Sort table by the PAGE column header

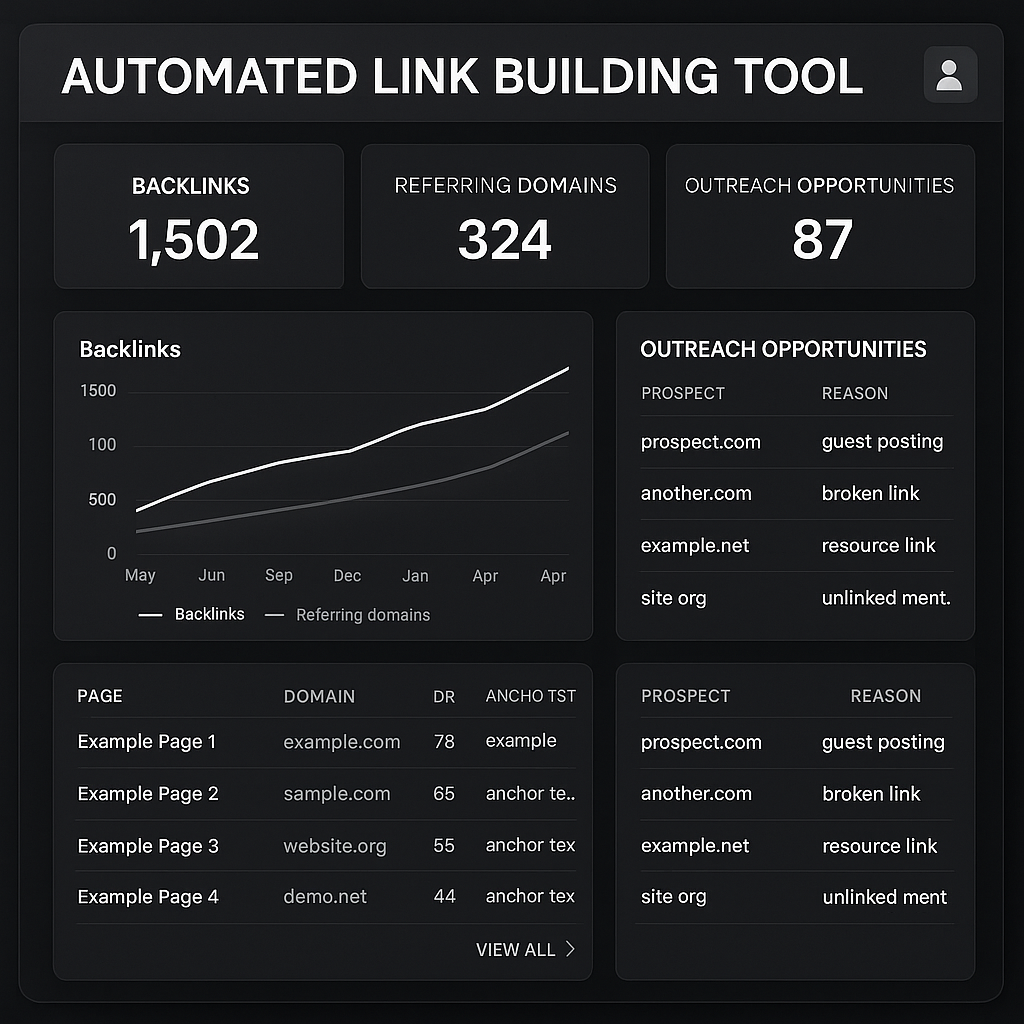[x=100, y=696]
